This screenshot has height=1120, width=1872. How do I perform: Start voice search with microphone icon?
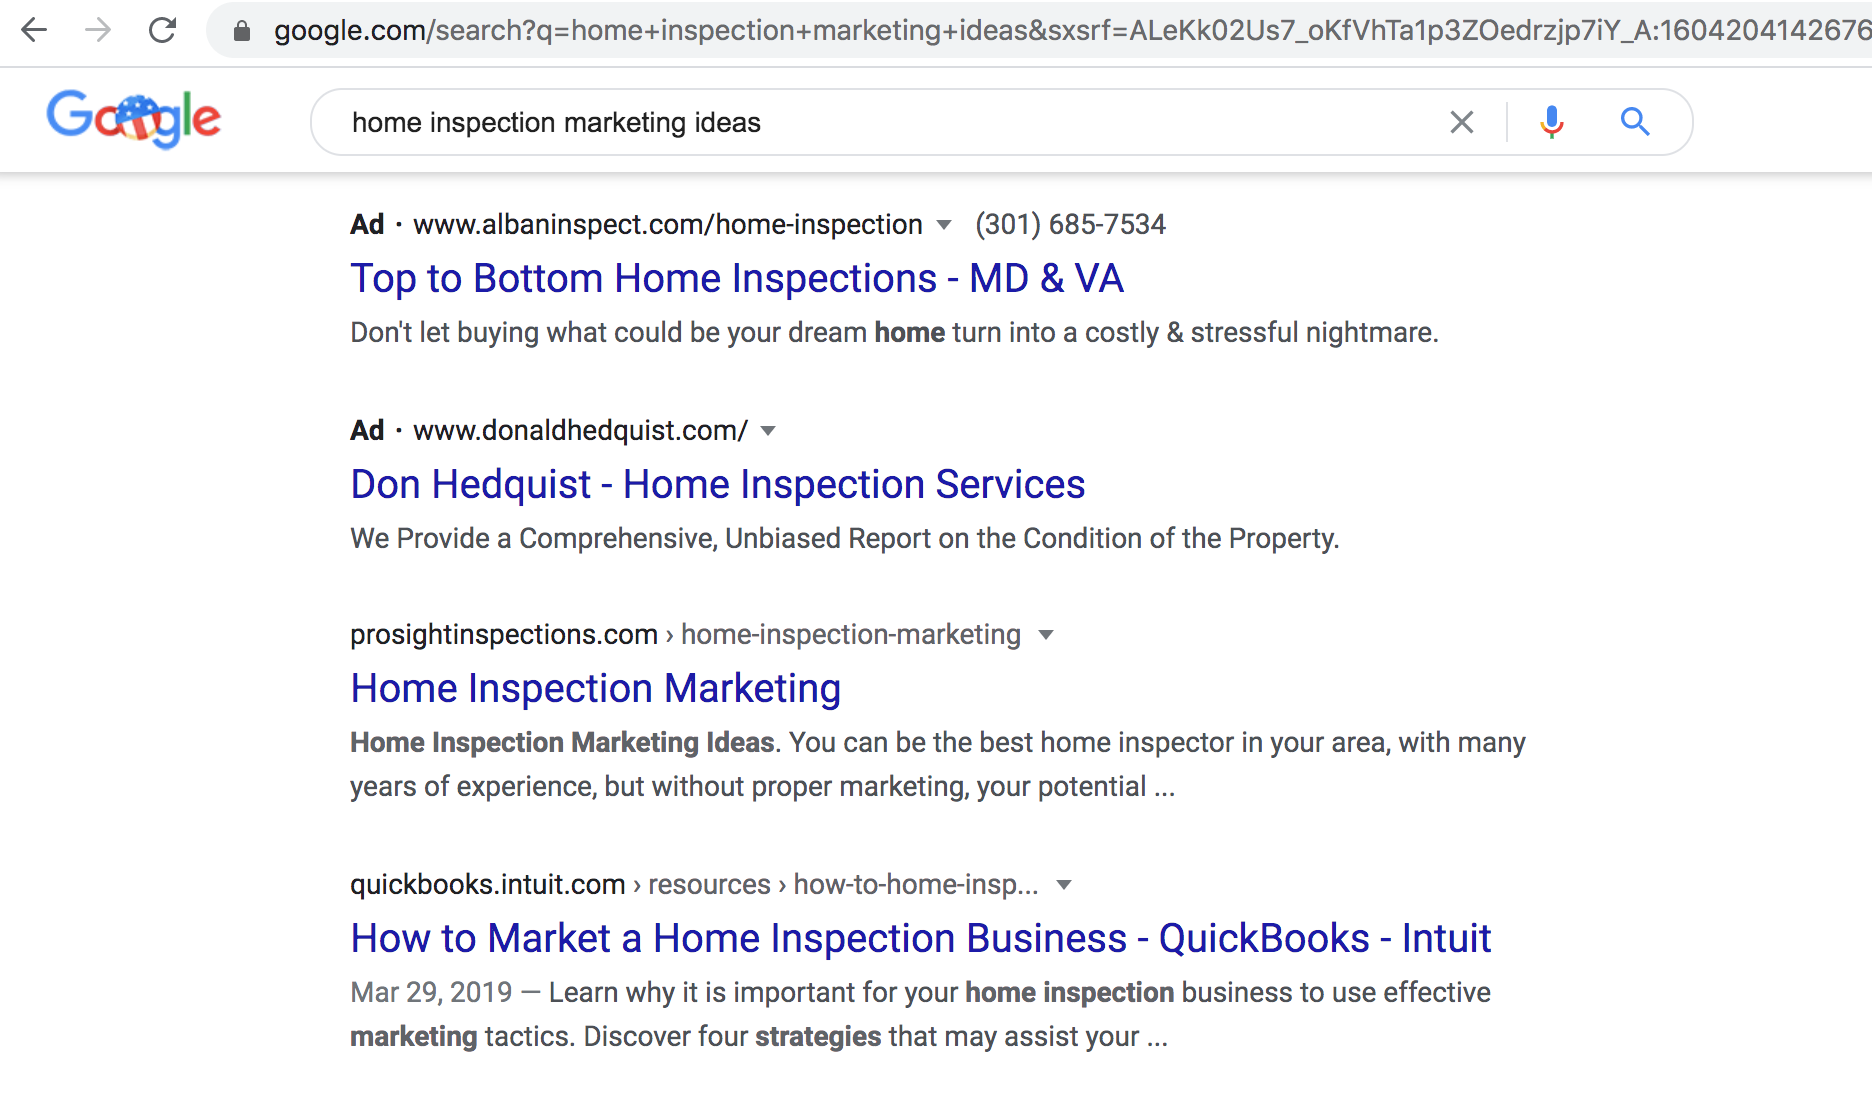click(x=1552, y=122)
